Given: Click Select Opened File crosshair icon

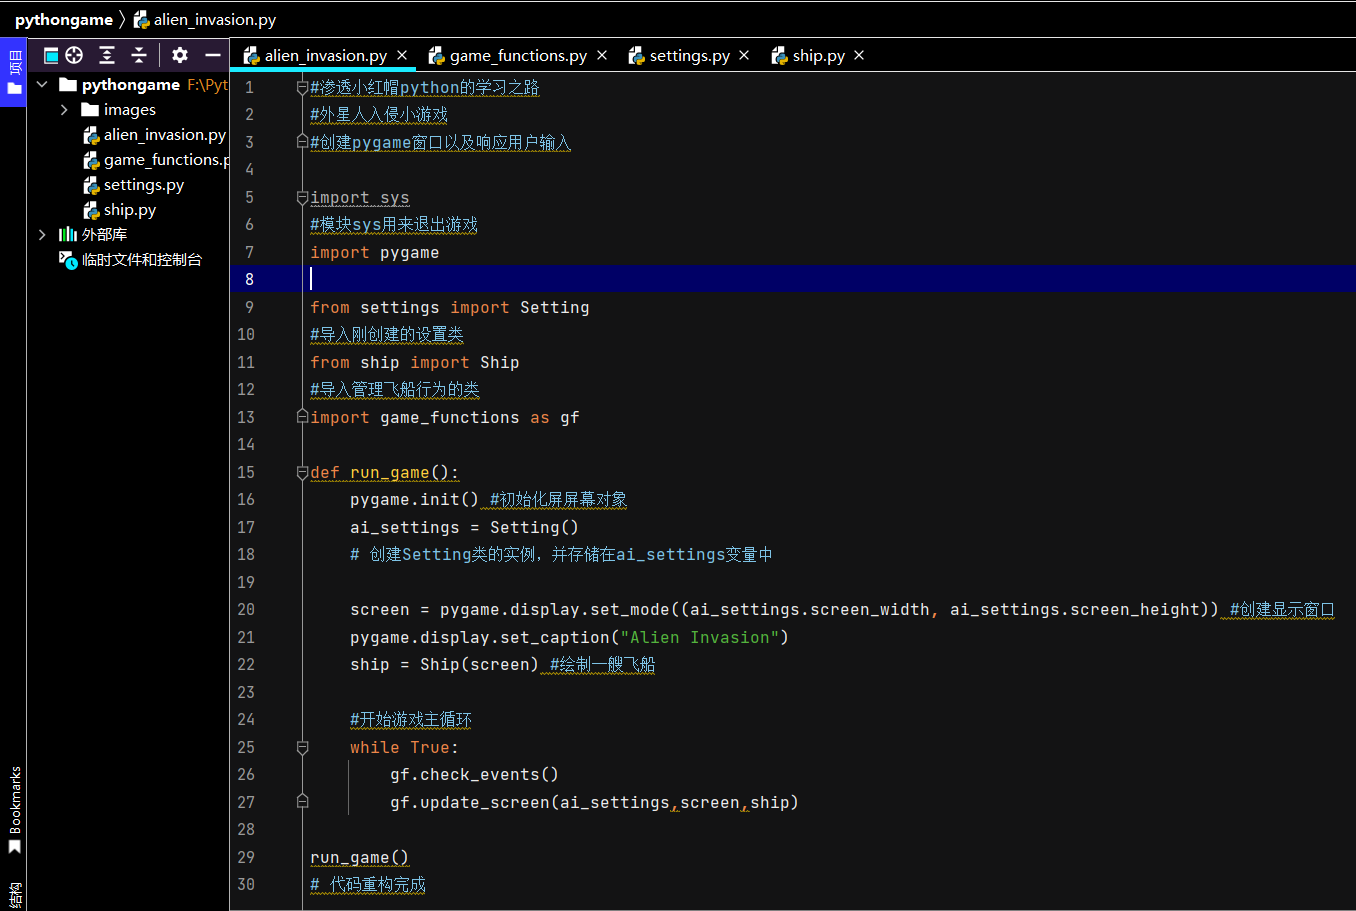Looking at the screenshot, I should click(74, 55).
